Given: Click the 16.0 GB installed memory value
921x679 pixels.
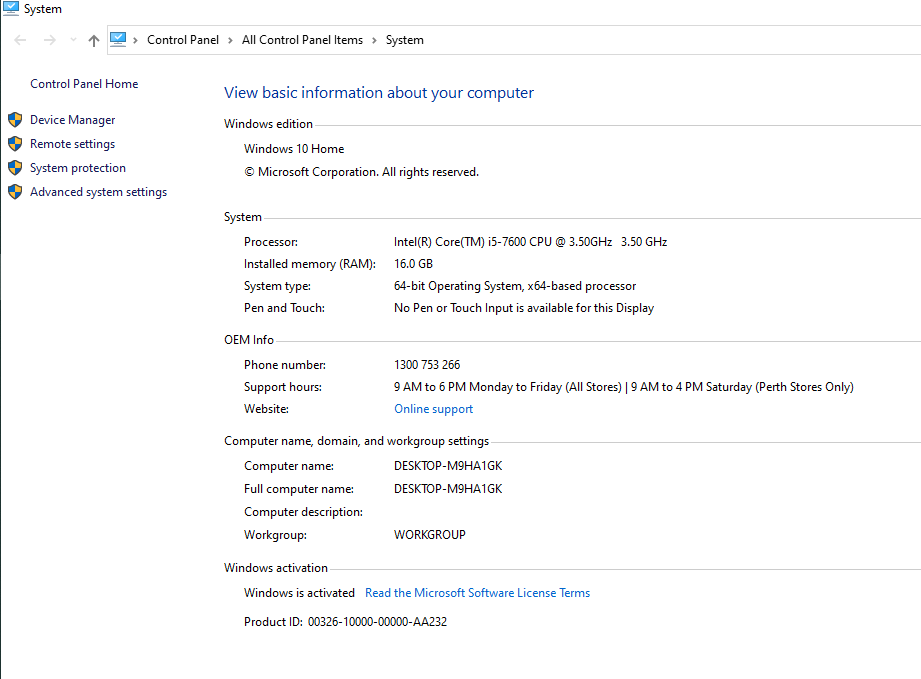Looking at the screenshot, I should pos(414,264).
